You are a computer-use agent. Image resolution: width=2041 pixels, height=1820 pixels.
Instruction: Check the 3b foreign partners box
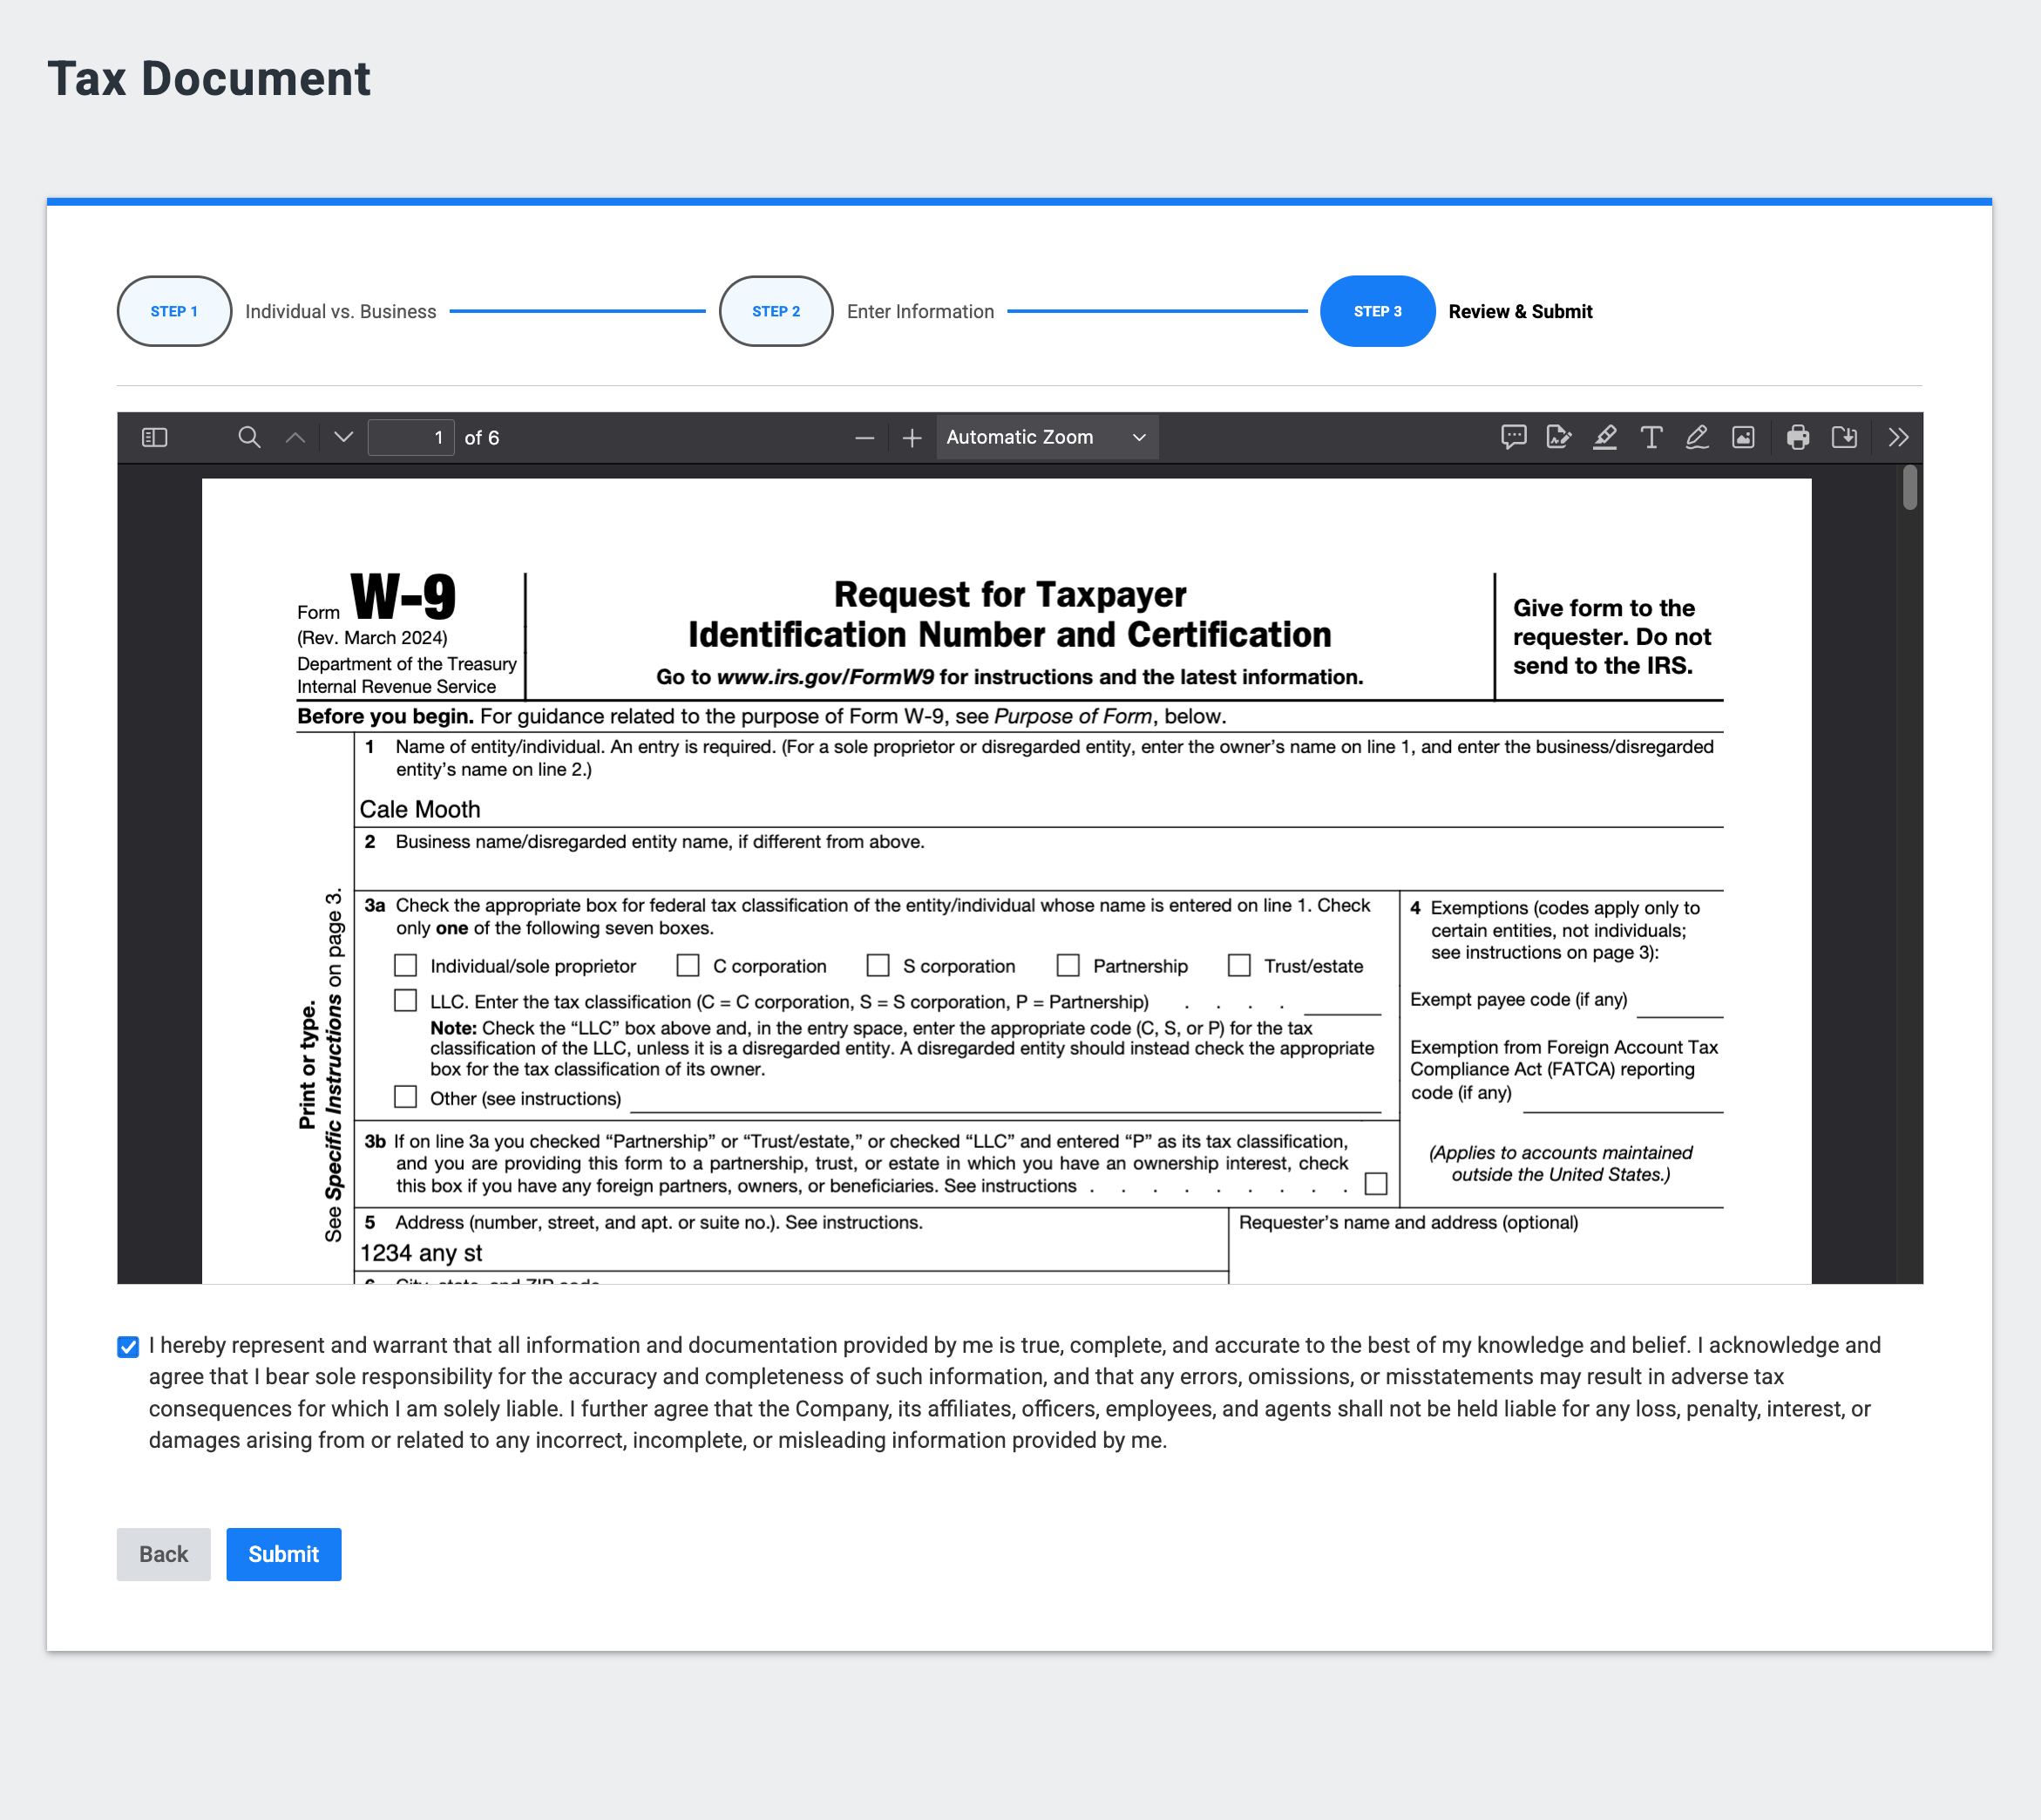[x=1376, y=1184]
